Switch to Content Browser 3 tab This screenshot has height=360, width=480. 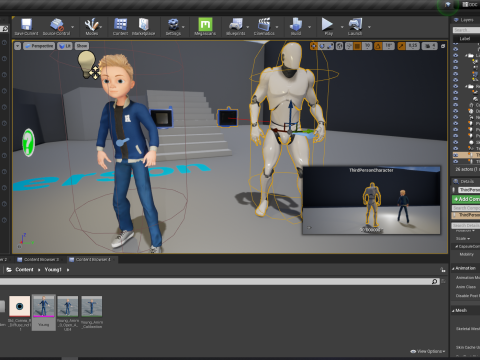(38, 259)
